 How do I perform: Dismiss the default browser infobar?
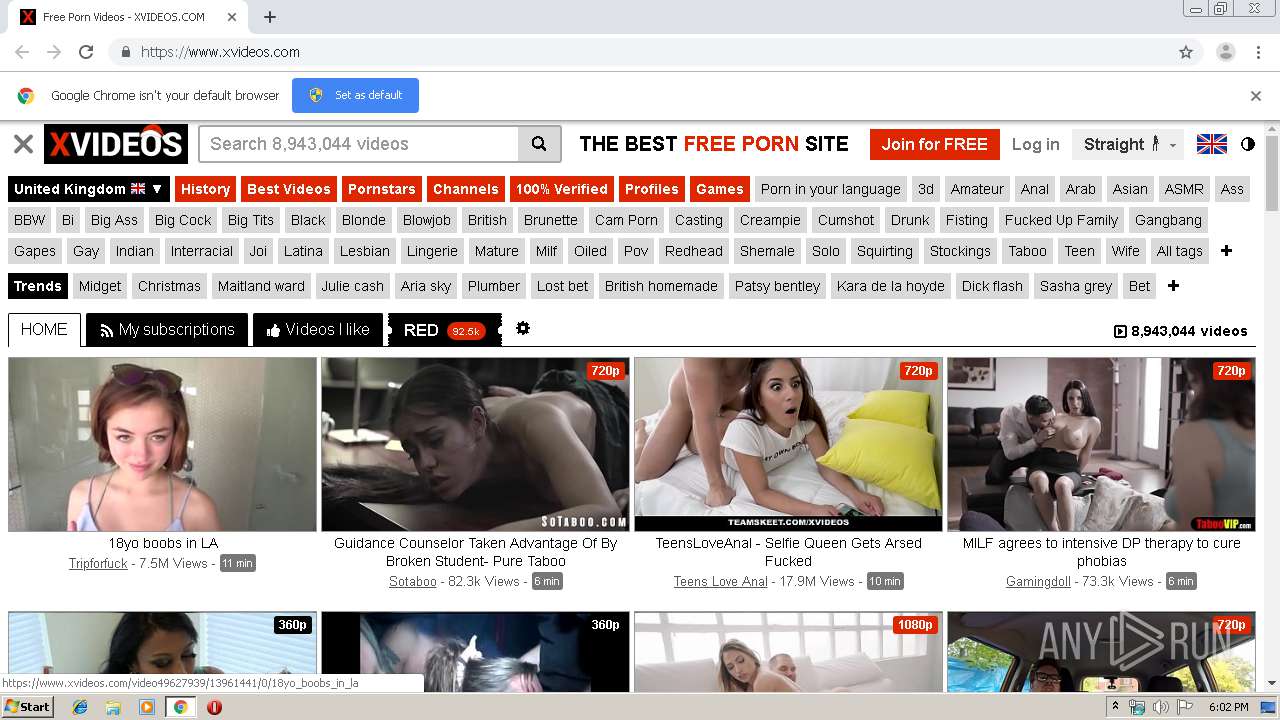coord(1255,96)
